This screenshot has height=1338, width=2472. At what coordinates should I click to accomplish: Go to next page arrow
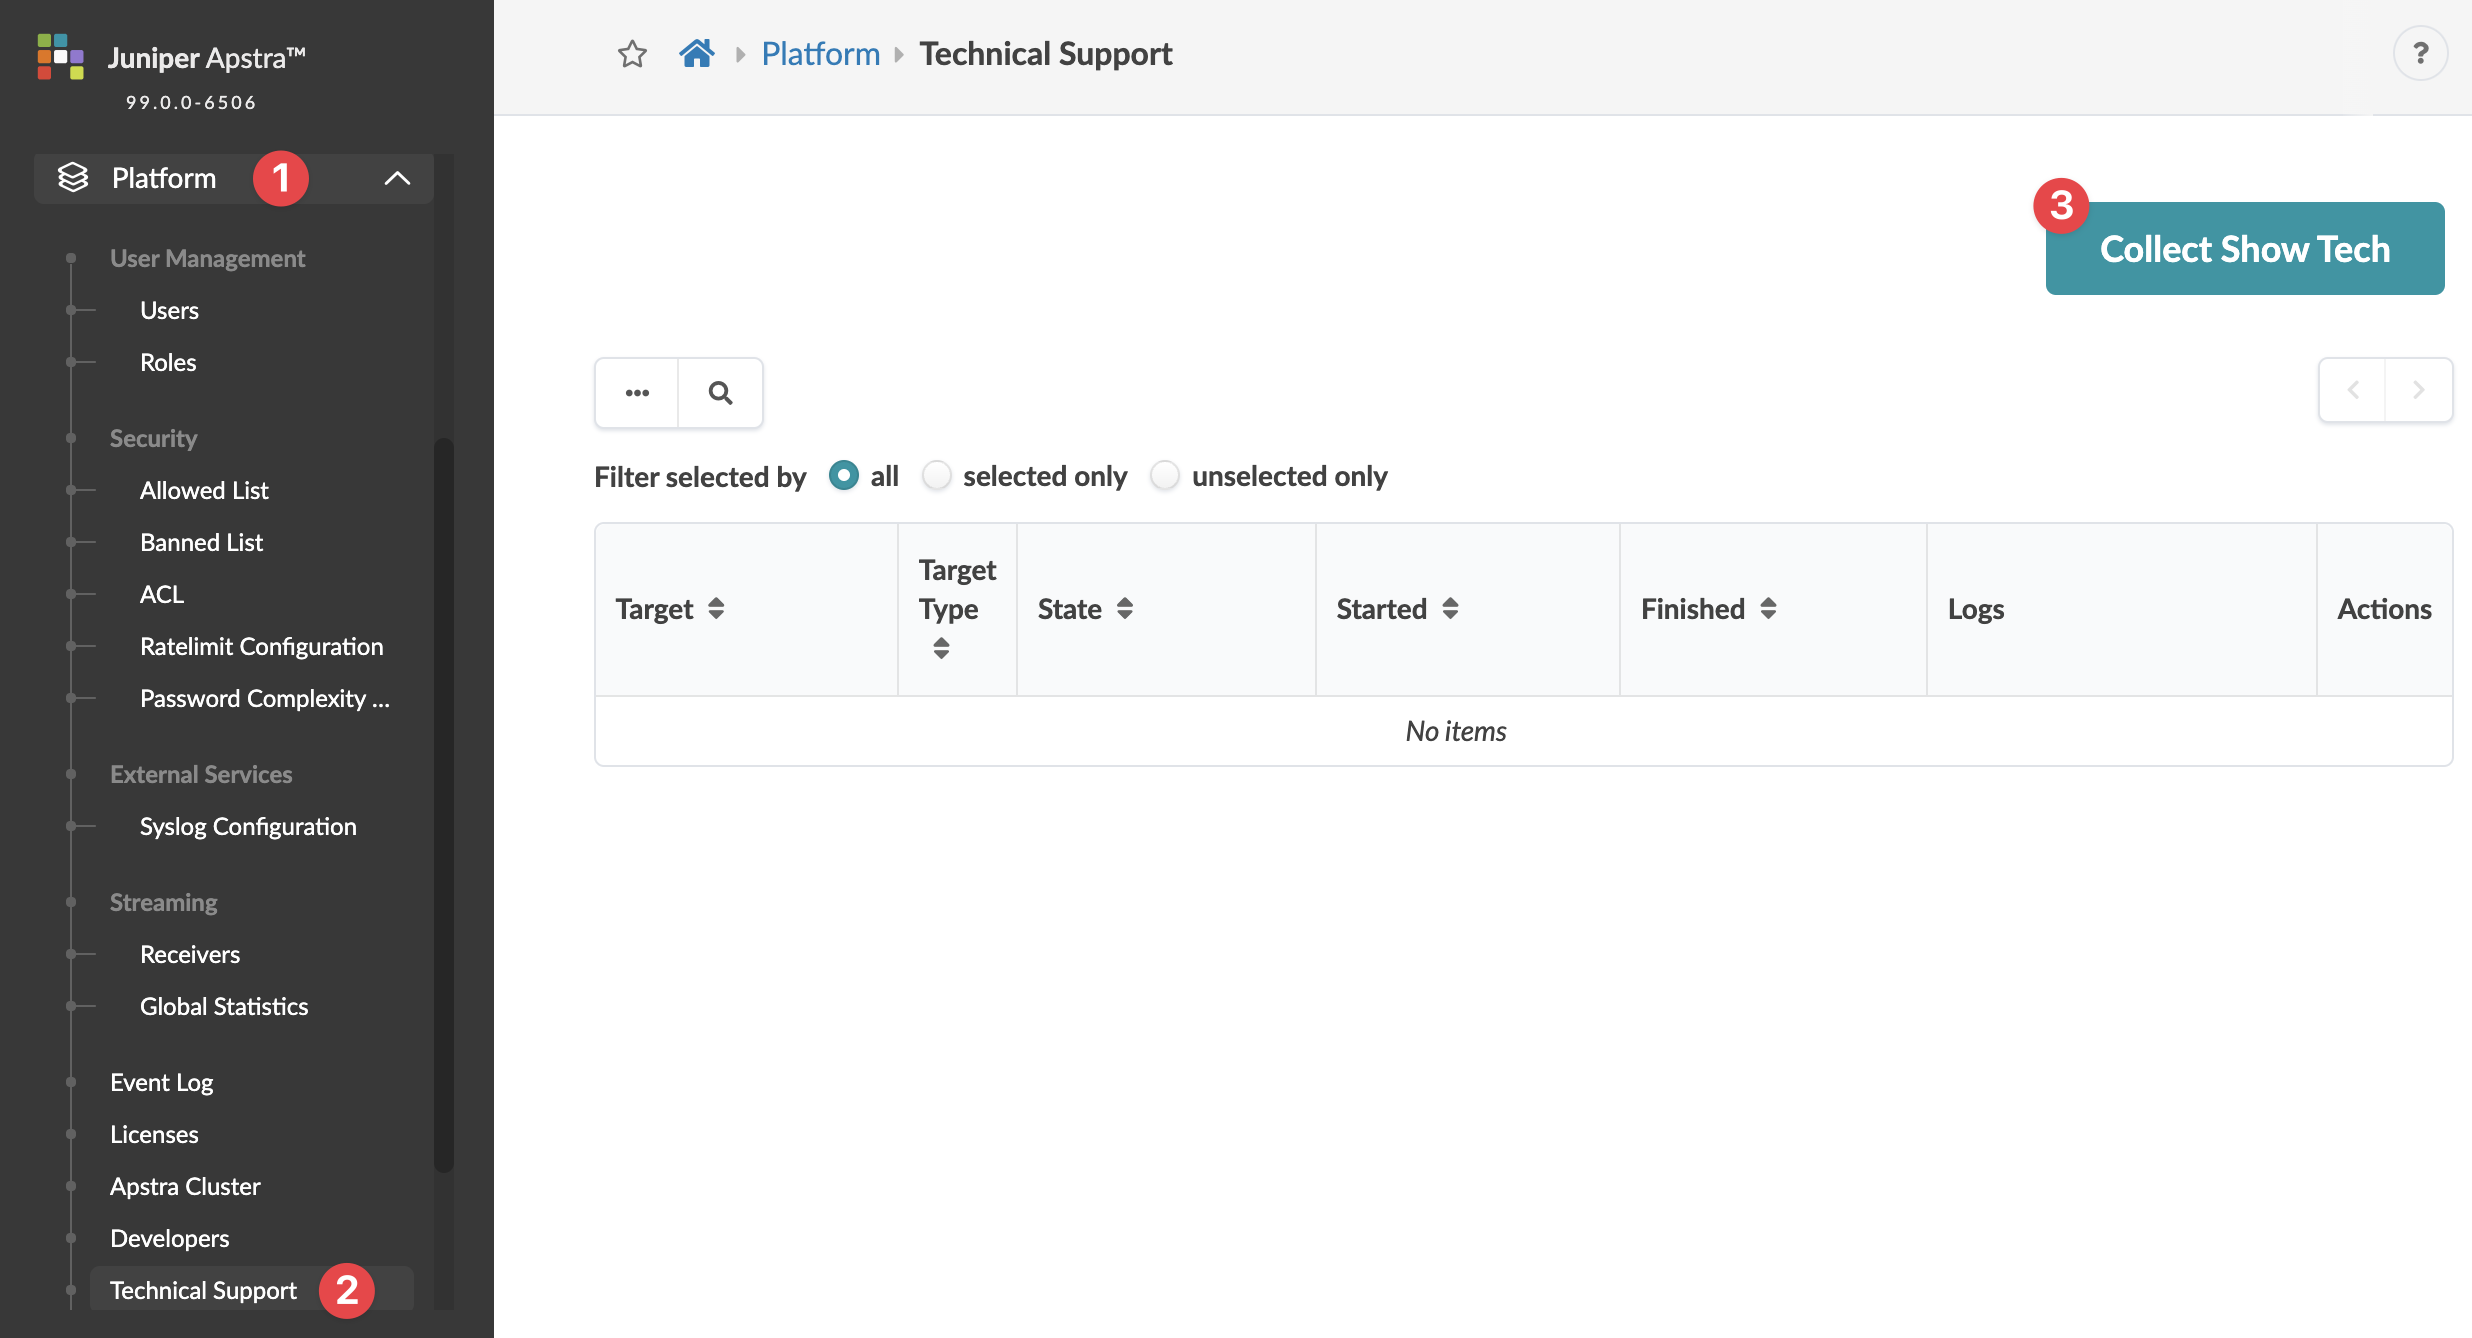[2419, 390]
